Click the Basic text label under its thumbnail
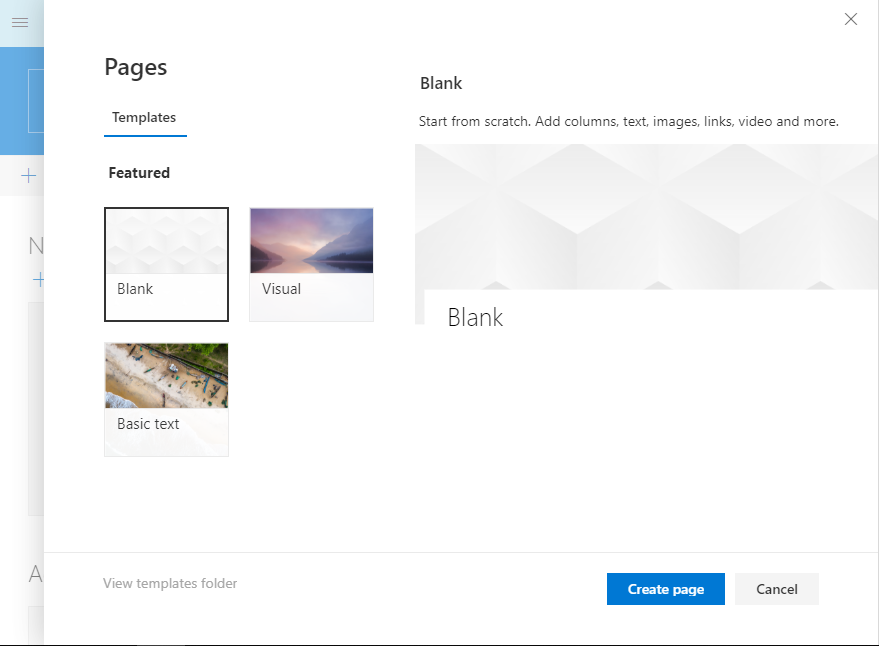This screenshot has height=646, width=879. click(x=147, y=423)
